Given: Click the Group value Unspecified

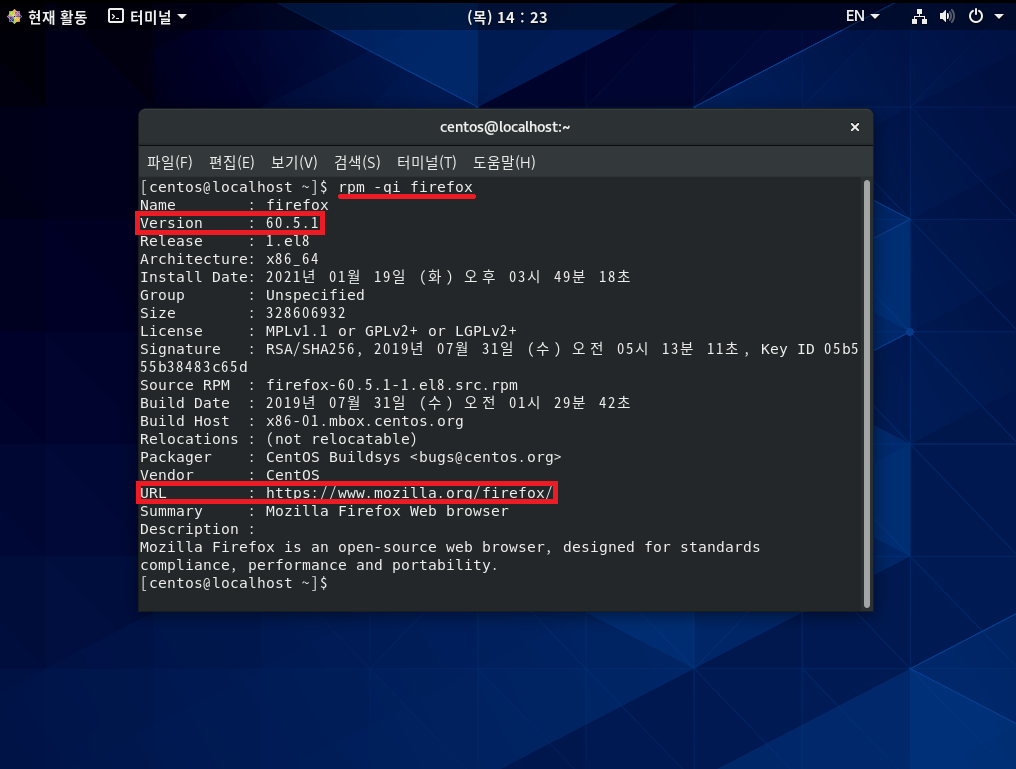Looking at the screenshot, I should [315, 295].
